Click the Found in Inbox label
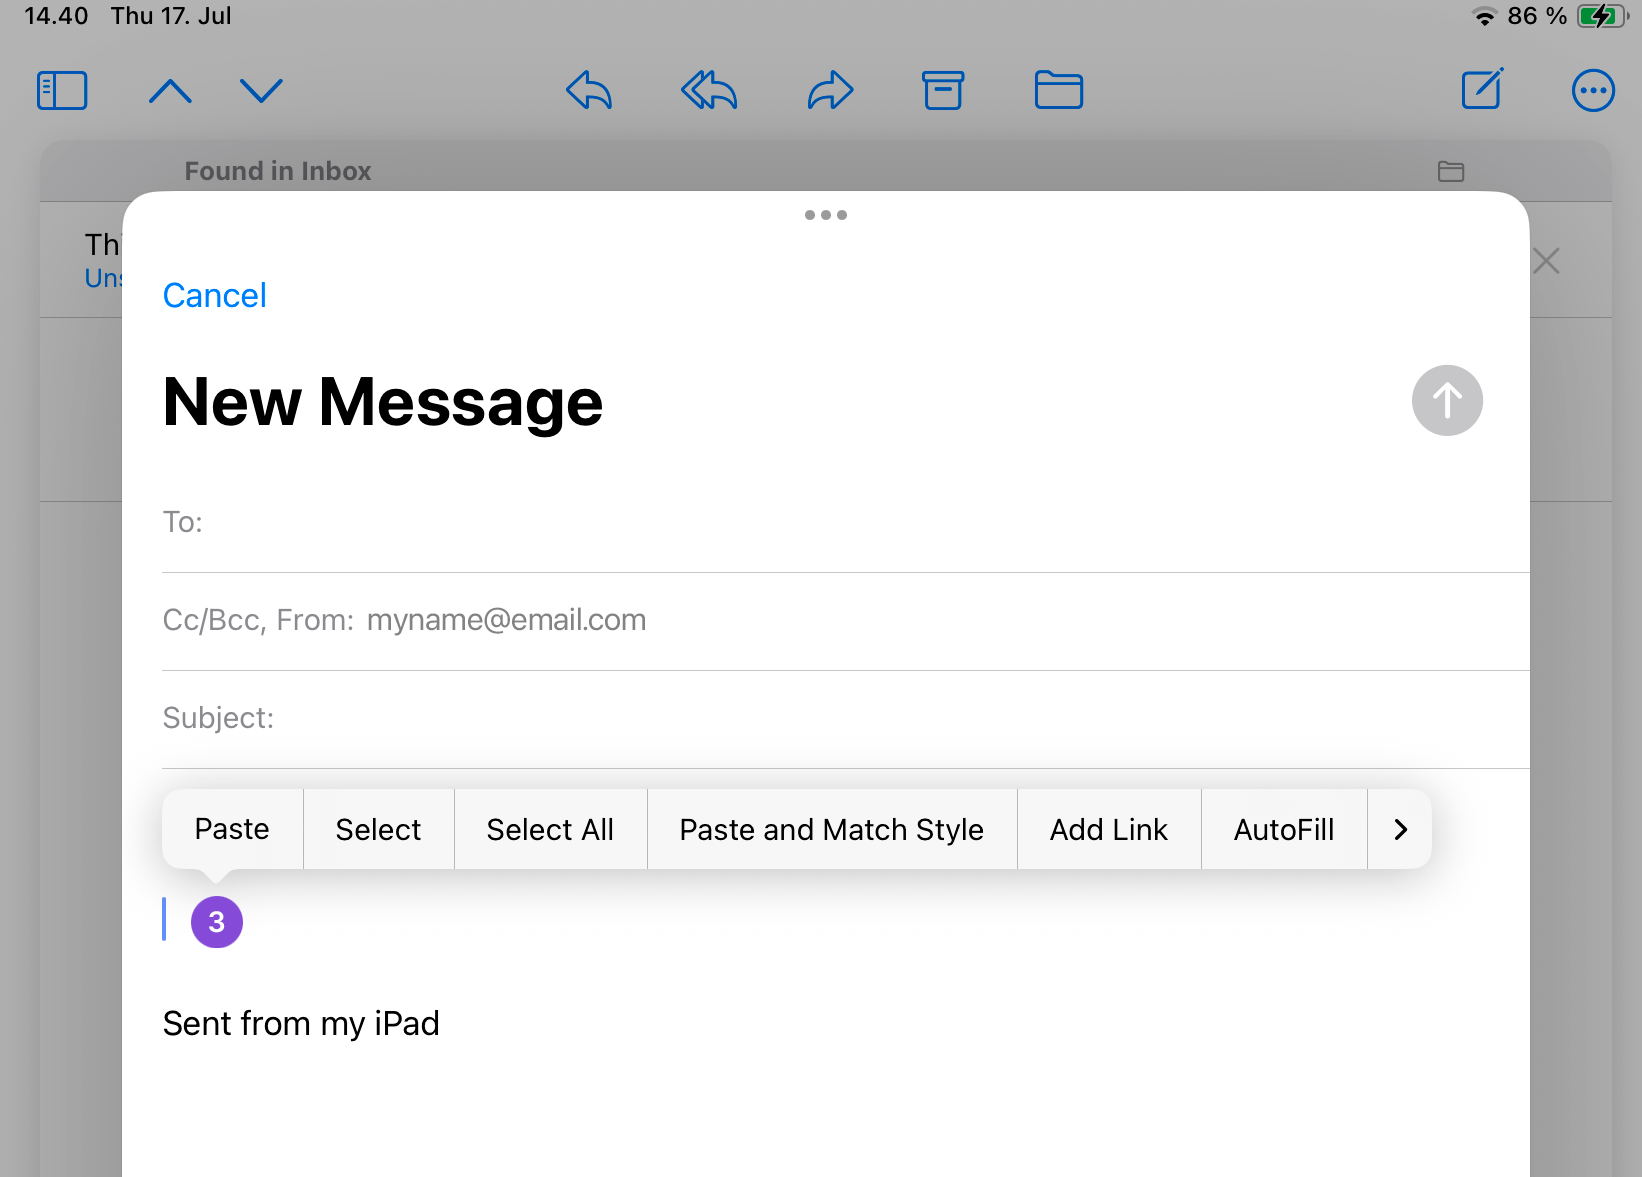Screen dimensions: 1642x1177 (278, 172)
